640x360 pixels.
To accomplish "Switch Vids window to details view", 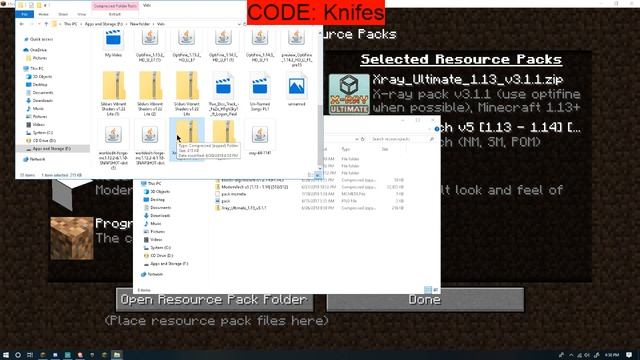I will coord(311,175).
